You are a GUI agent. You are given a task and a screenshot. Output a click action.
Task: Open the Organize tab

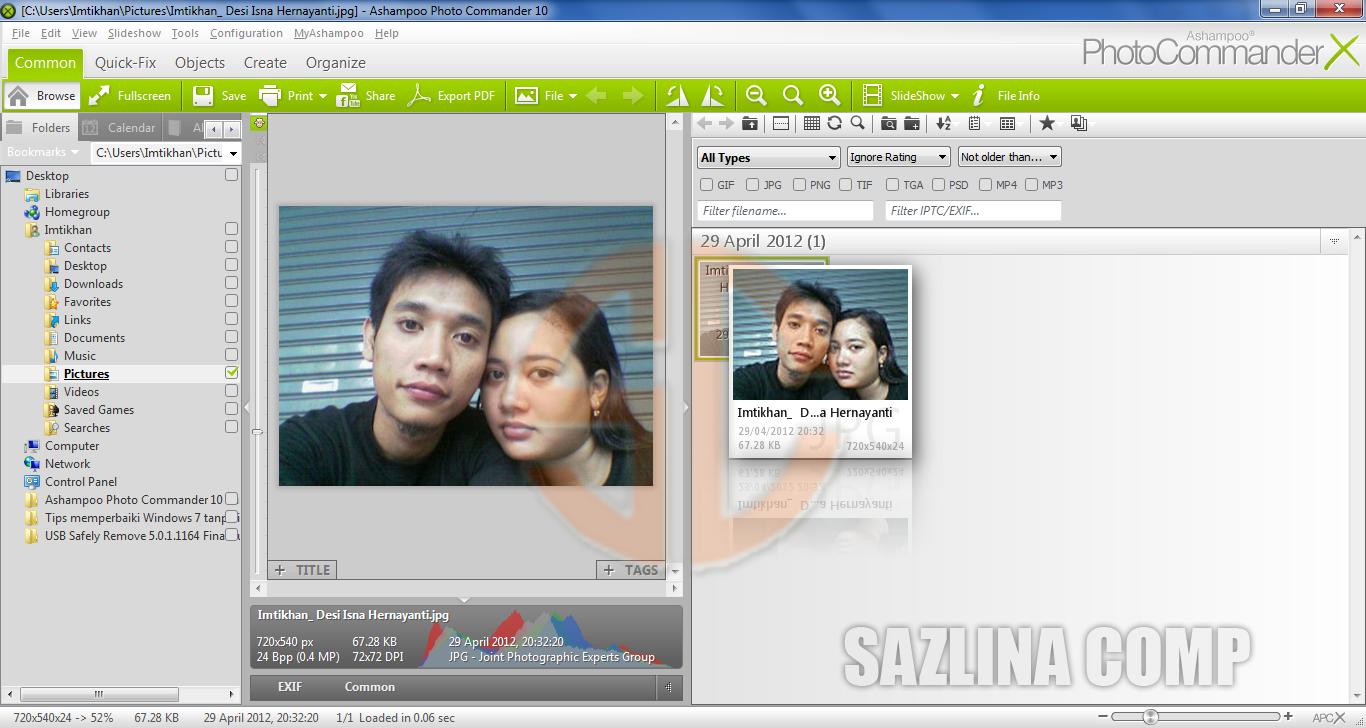[336, 62]
